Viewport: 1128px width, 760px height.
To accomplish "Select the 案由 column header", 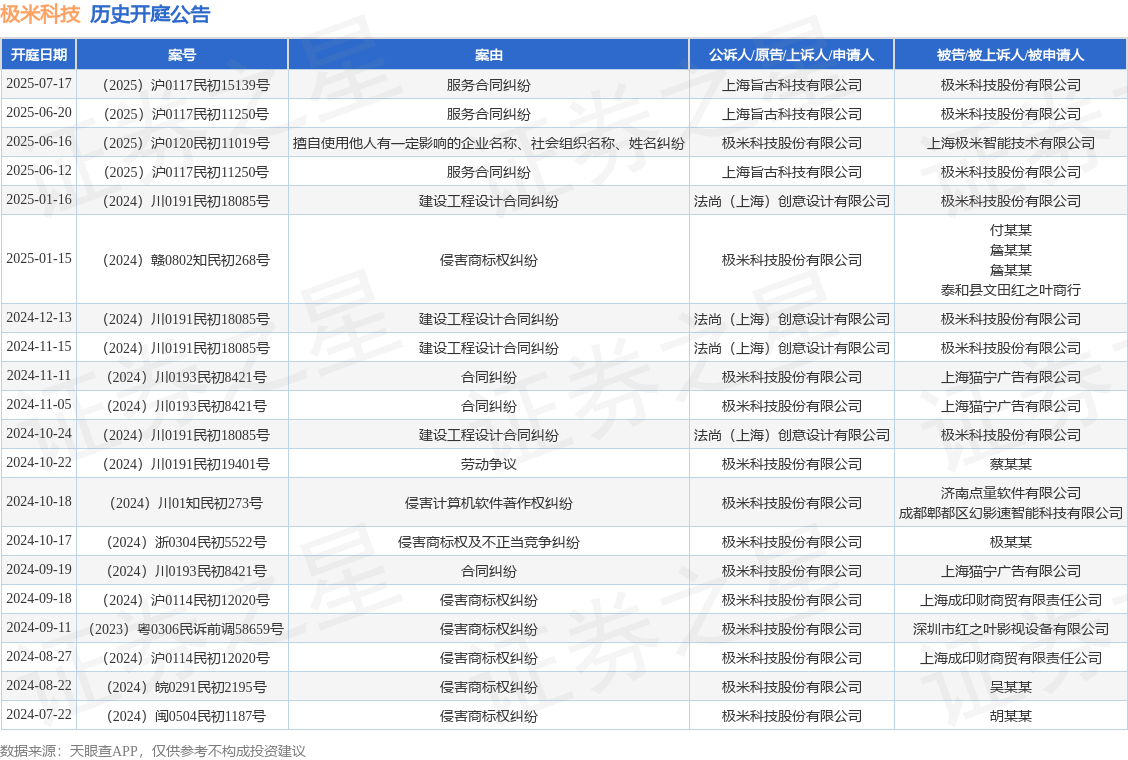I will pyautogui.click(x=488, y=55).
